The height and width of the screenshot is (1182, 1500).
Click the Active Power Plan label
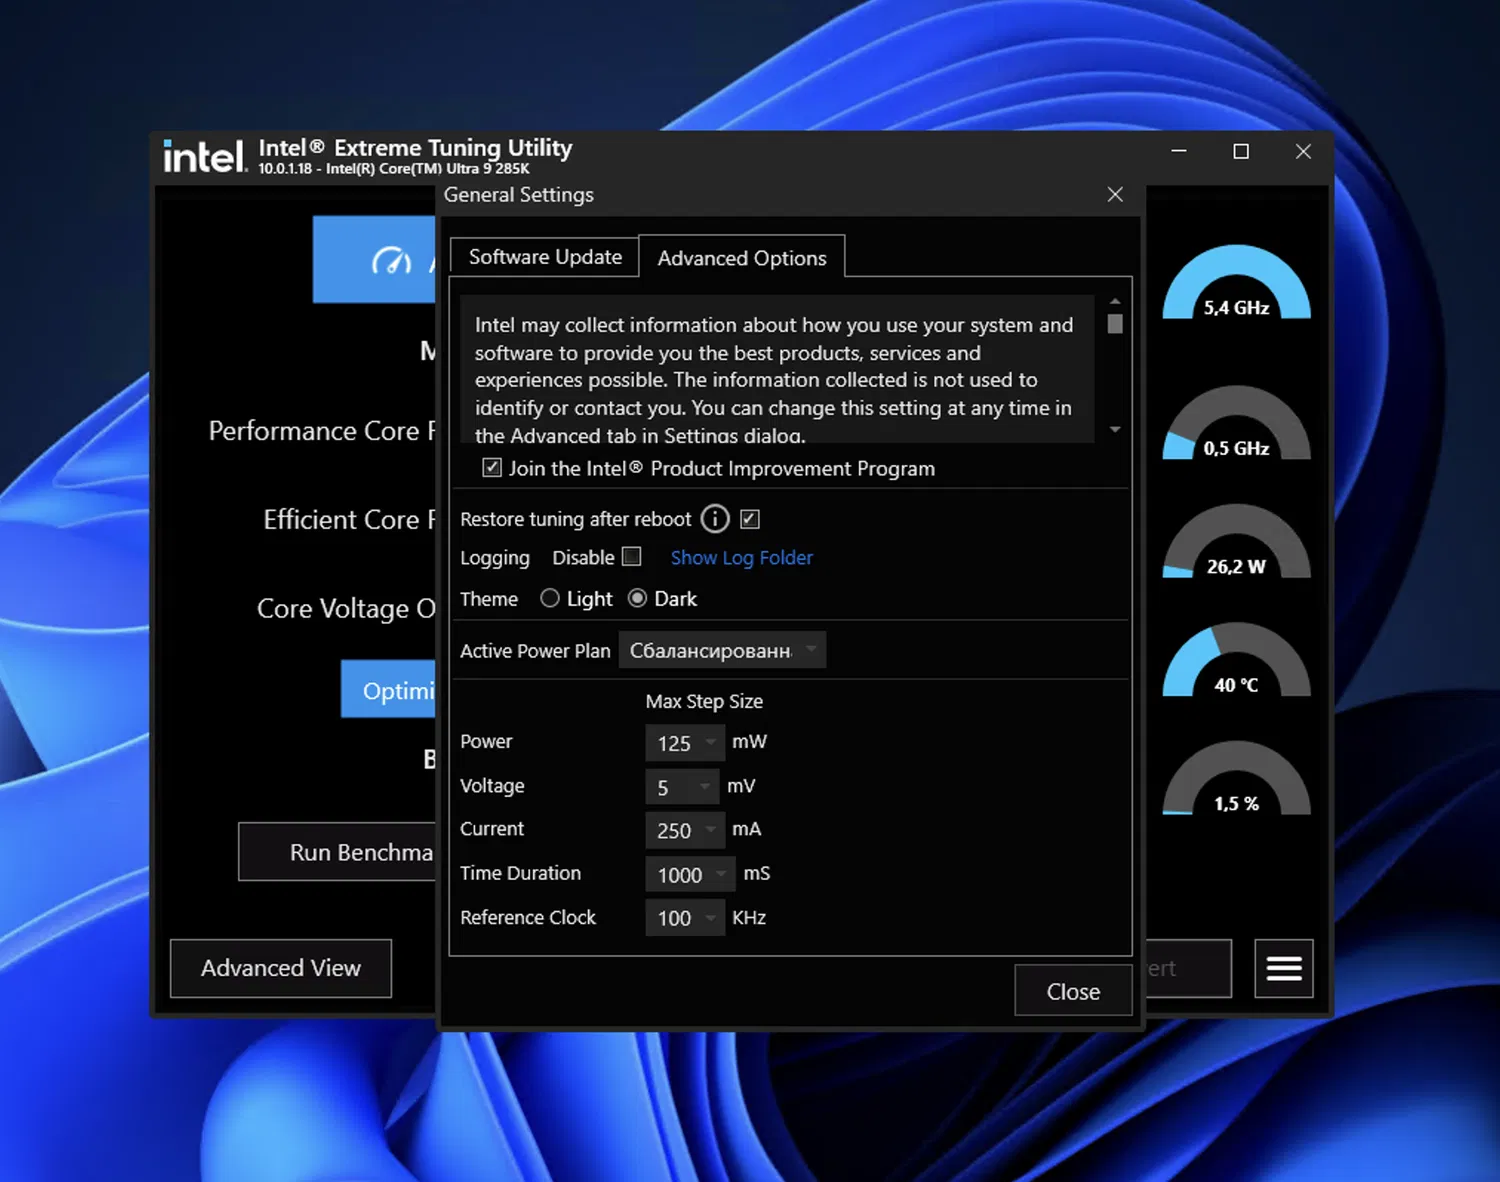[x=535, y=651]
